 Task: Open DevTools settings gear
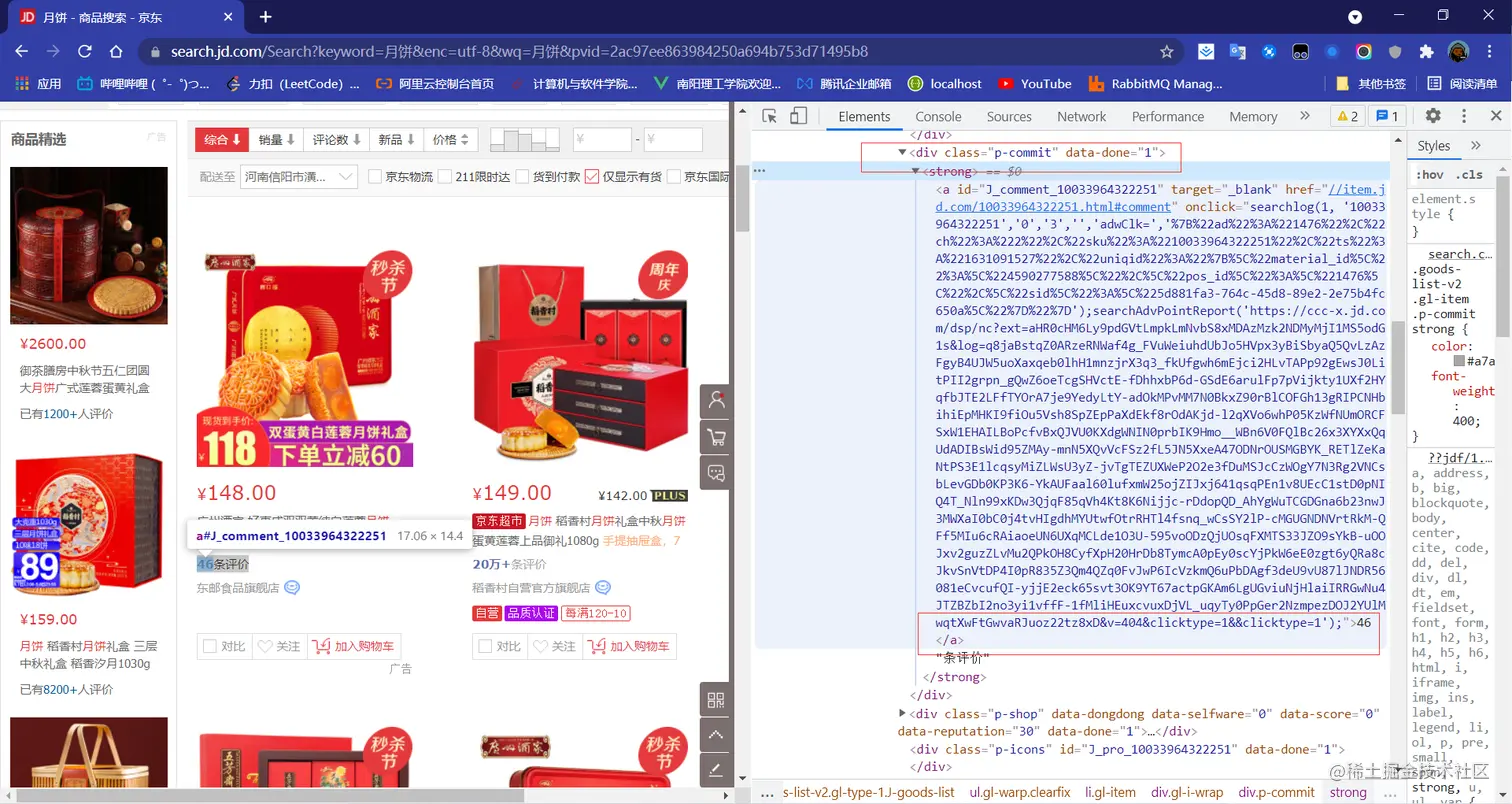click(x=1433, y=116)
